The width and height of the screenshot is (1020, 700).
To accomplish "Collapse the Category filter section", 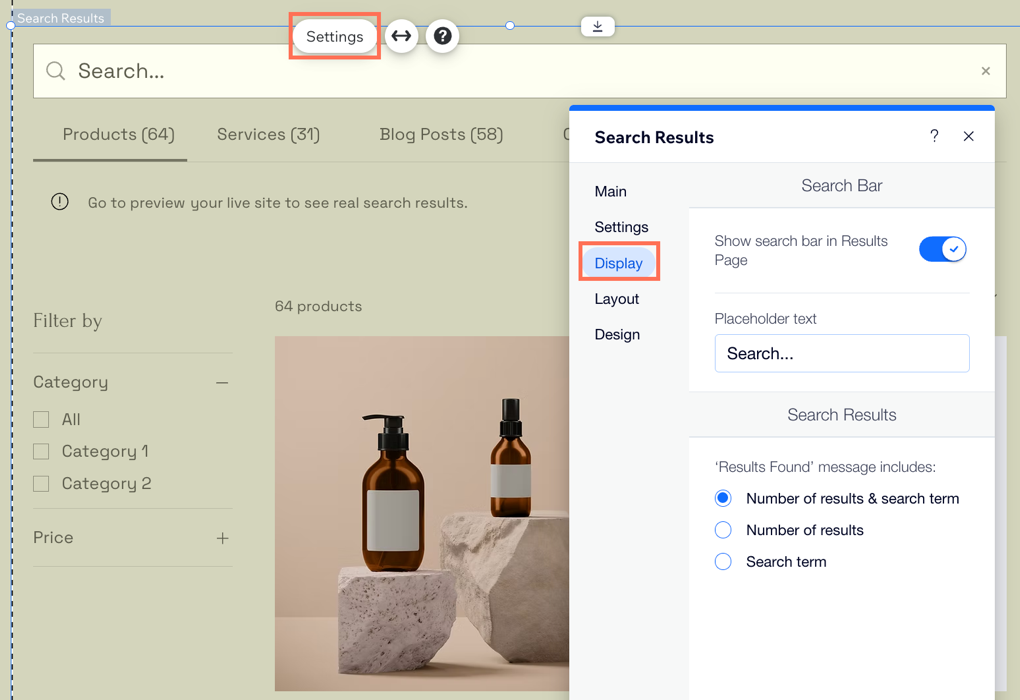I will click(x=222, y=382).
